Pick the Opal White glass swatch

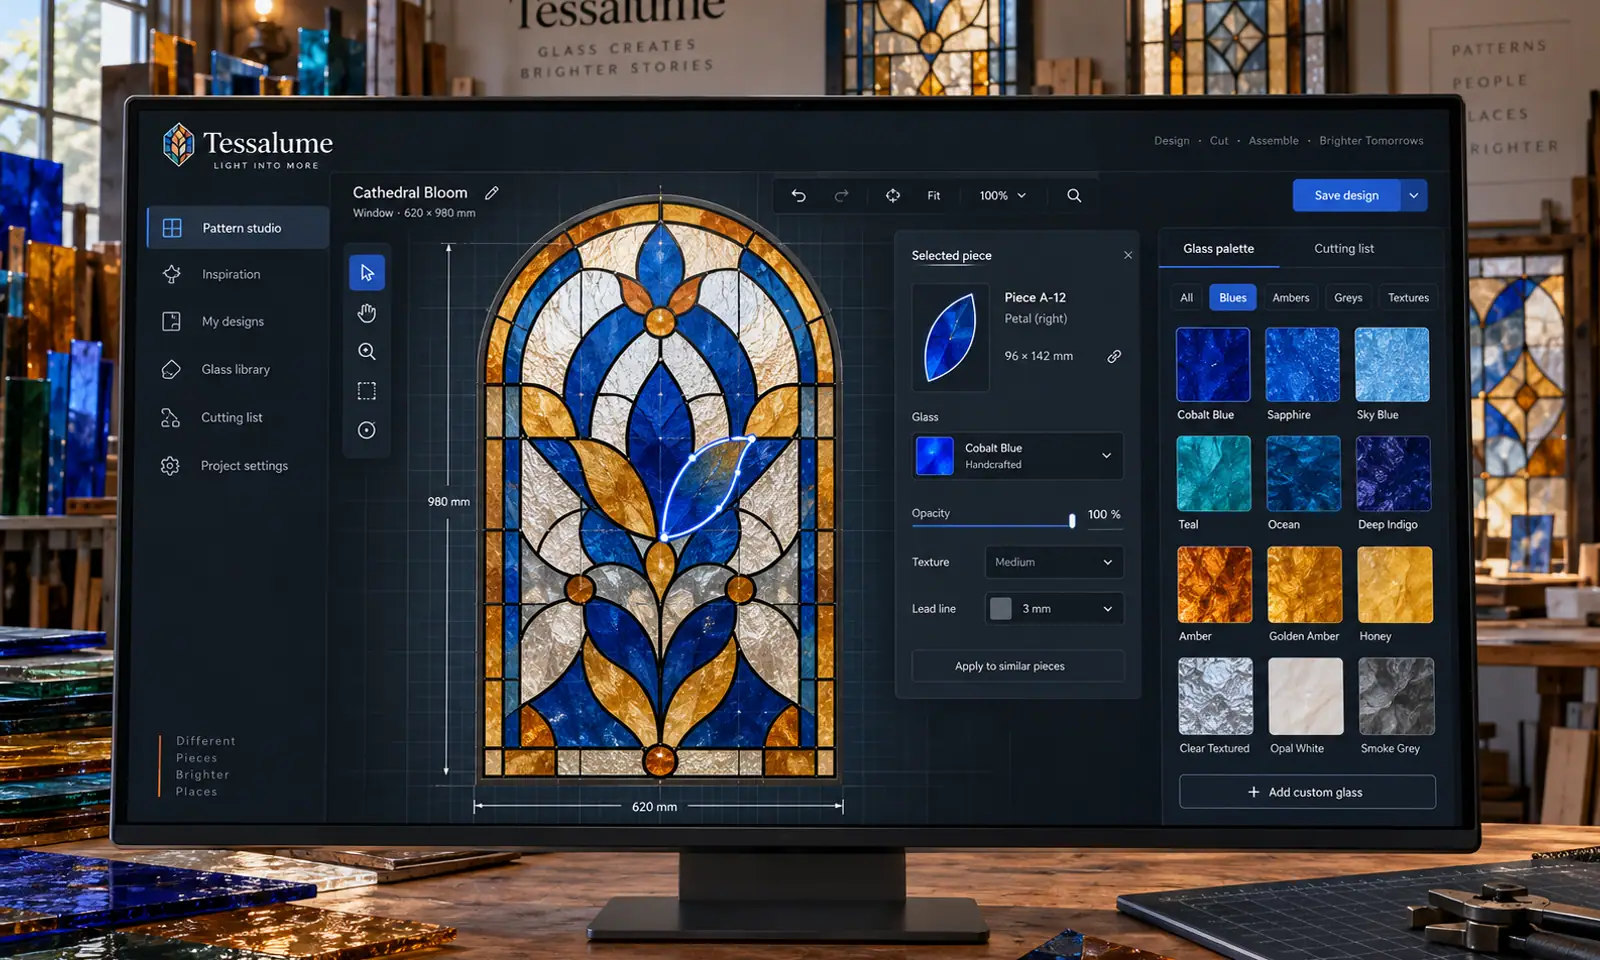1306,697
